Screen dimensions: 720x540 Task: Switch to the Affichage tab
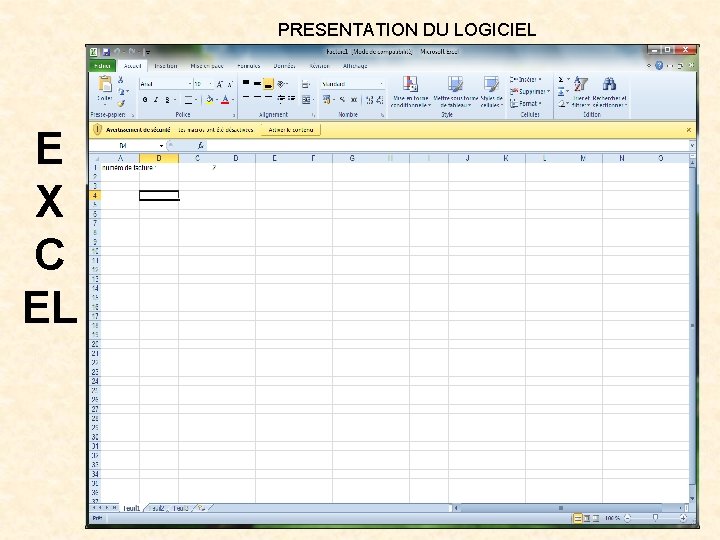(x=355, y=66)
